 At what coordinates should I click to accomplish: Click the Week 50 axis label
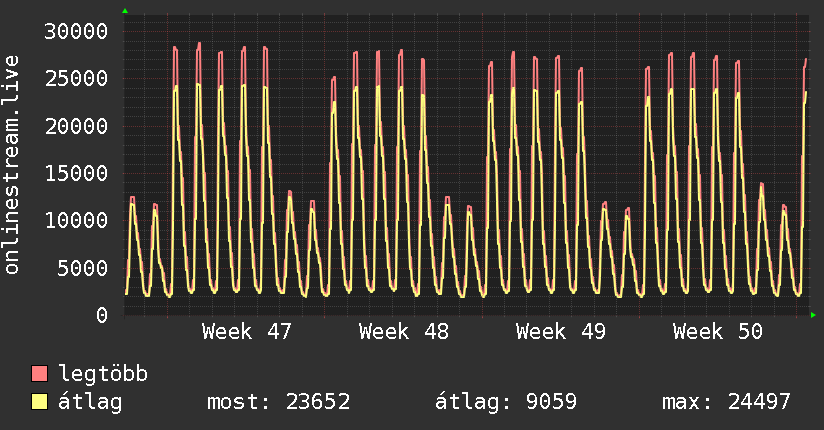pyautogui.click(x=718, y=332)
